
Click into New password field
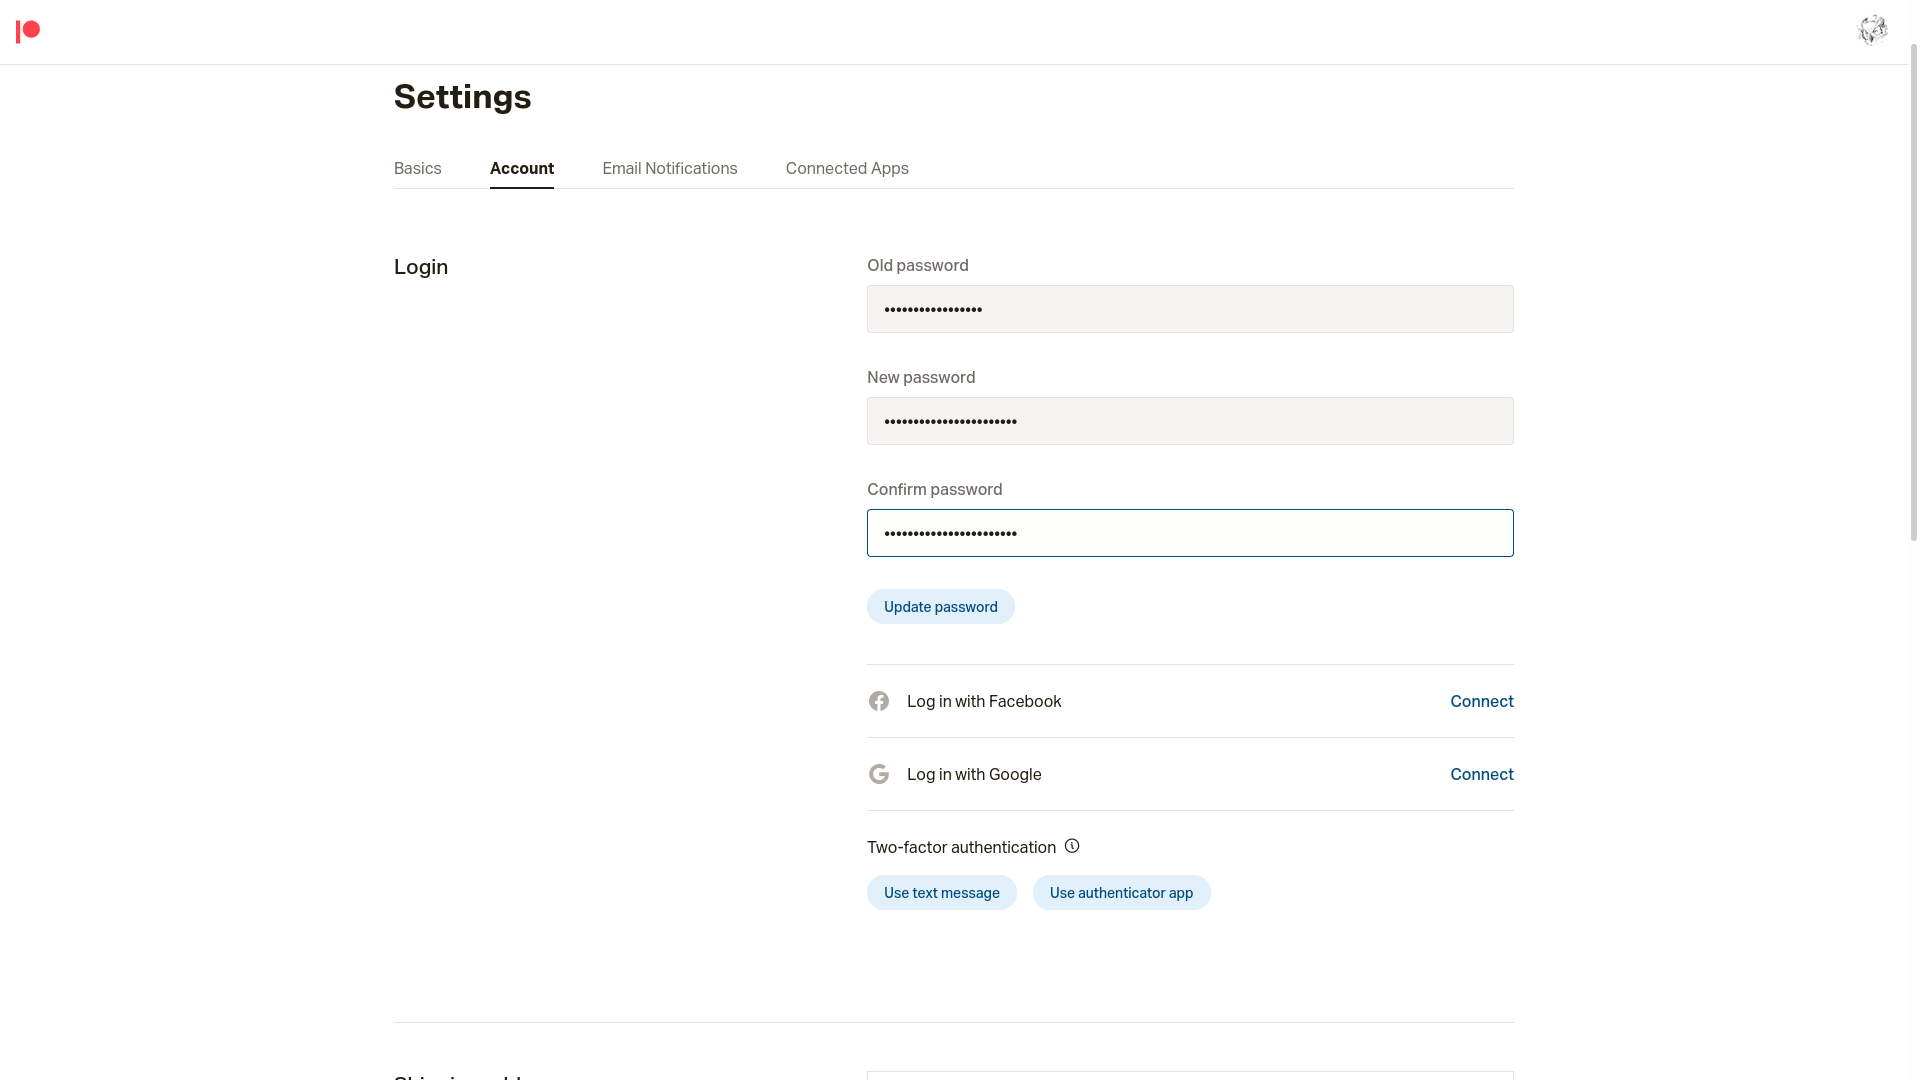[1190, 421]
